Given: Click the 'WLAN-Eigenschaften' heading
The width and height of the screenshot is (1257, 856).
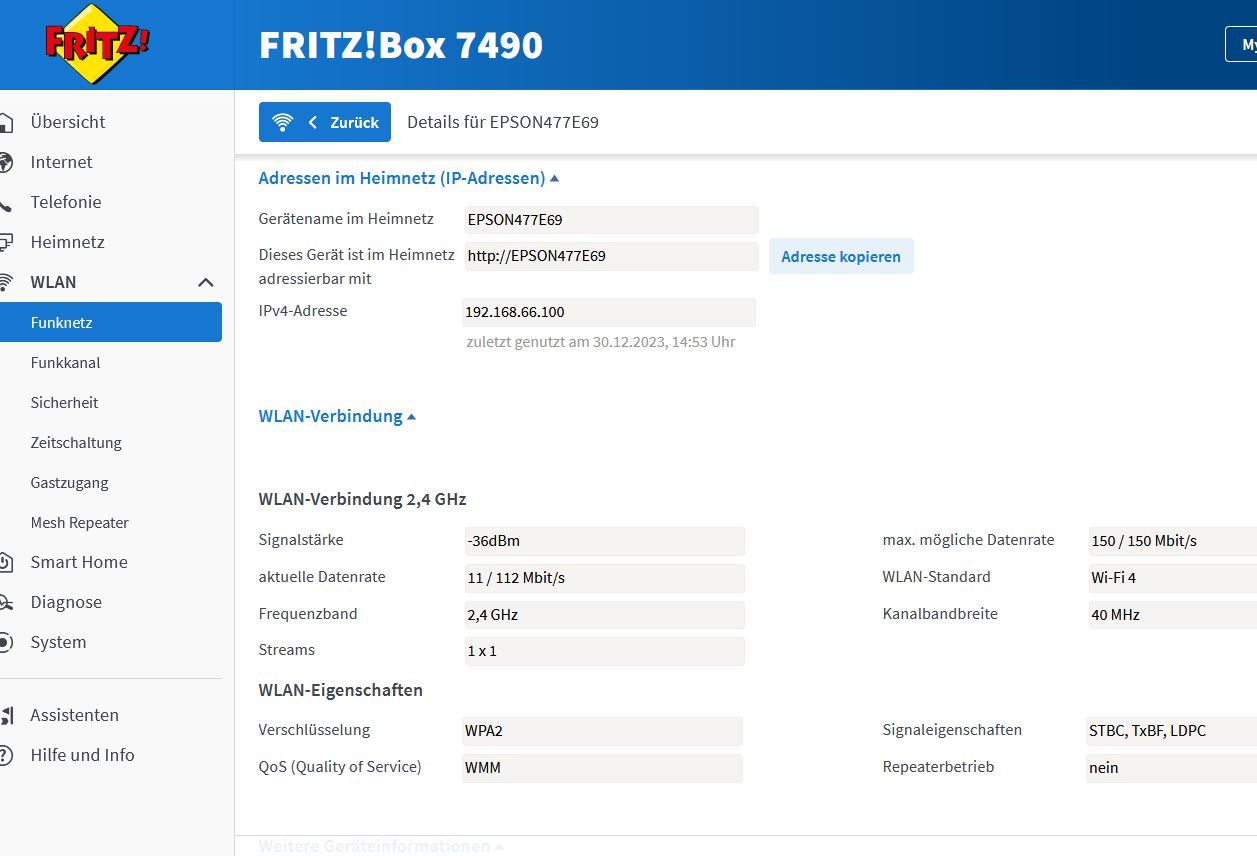Looking at the screenshot, I should (x=340, y=690).
